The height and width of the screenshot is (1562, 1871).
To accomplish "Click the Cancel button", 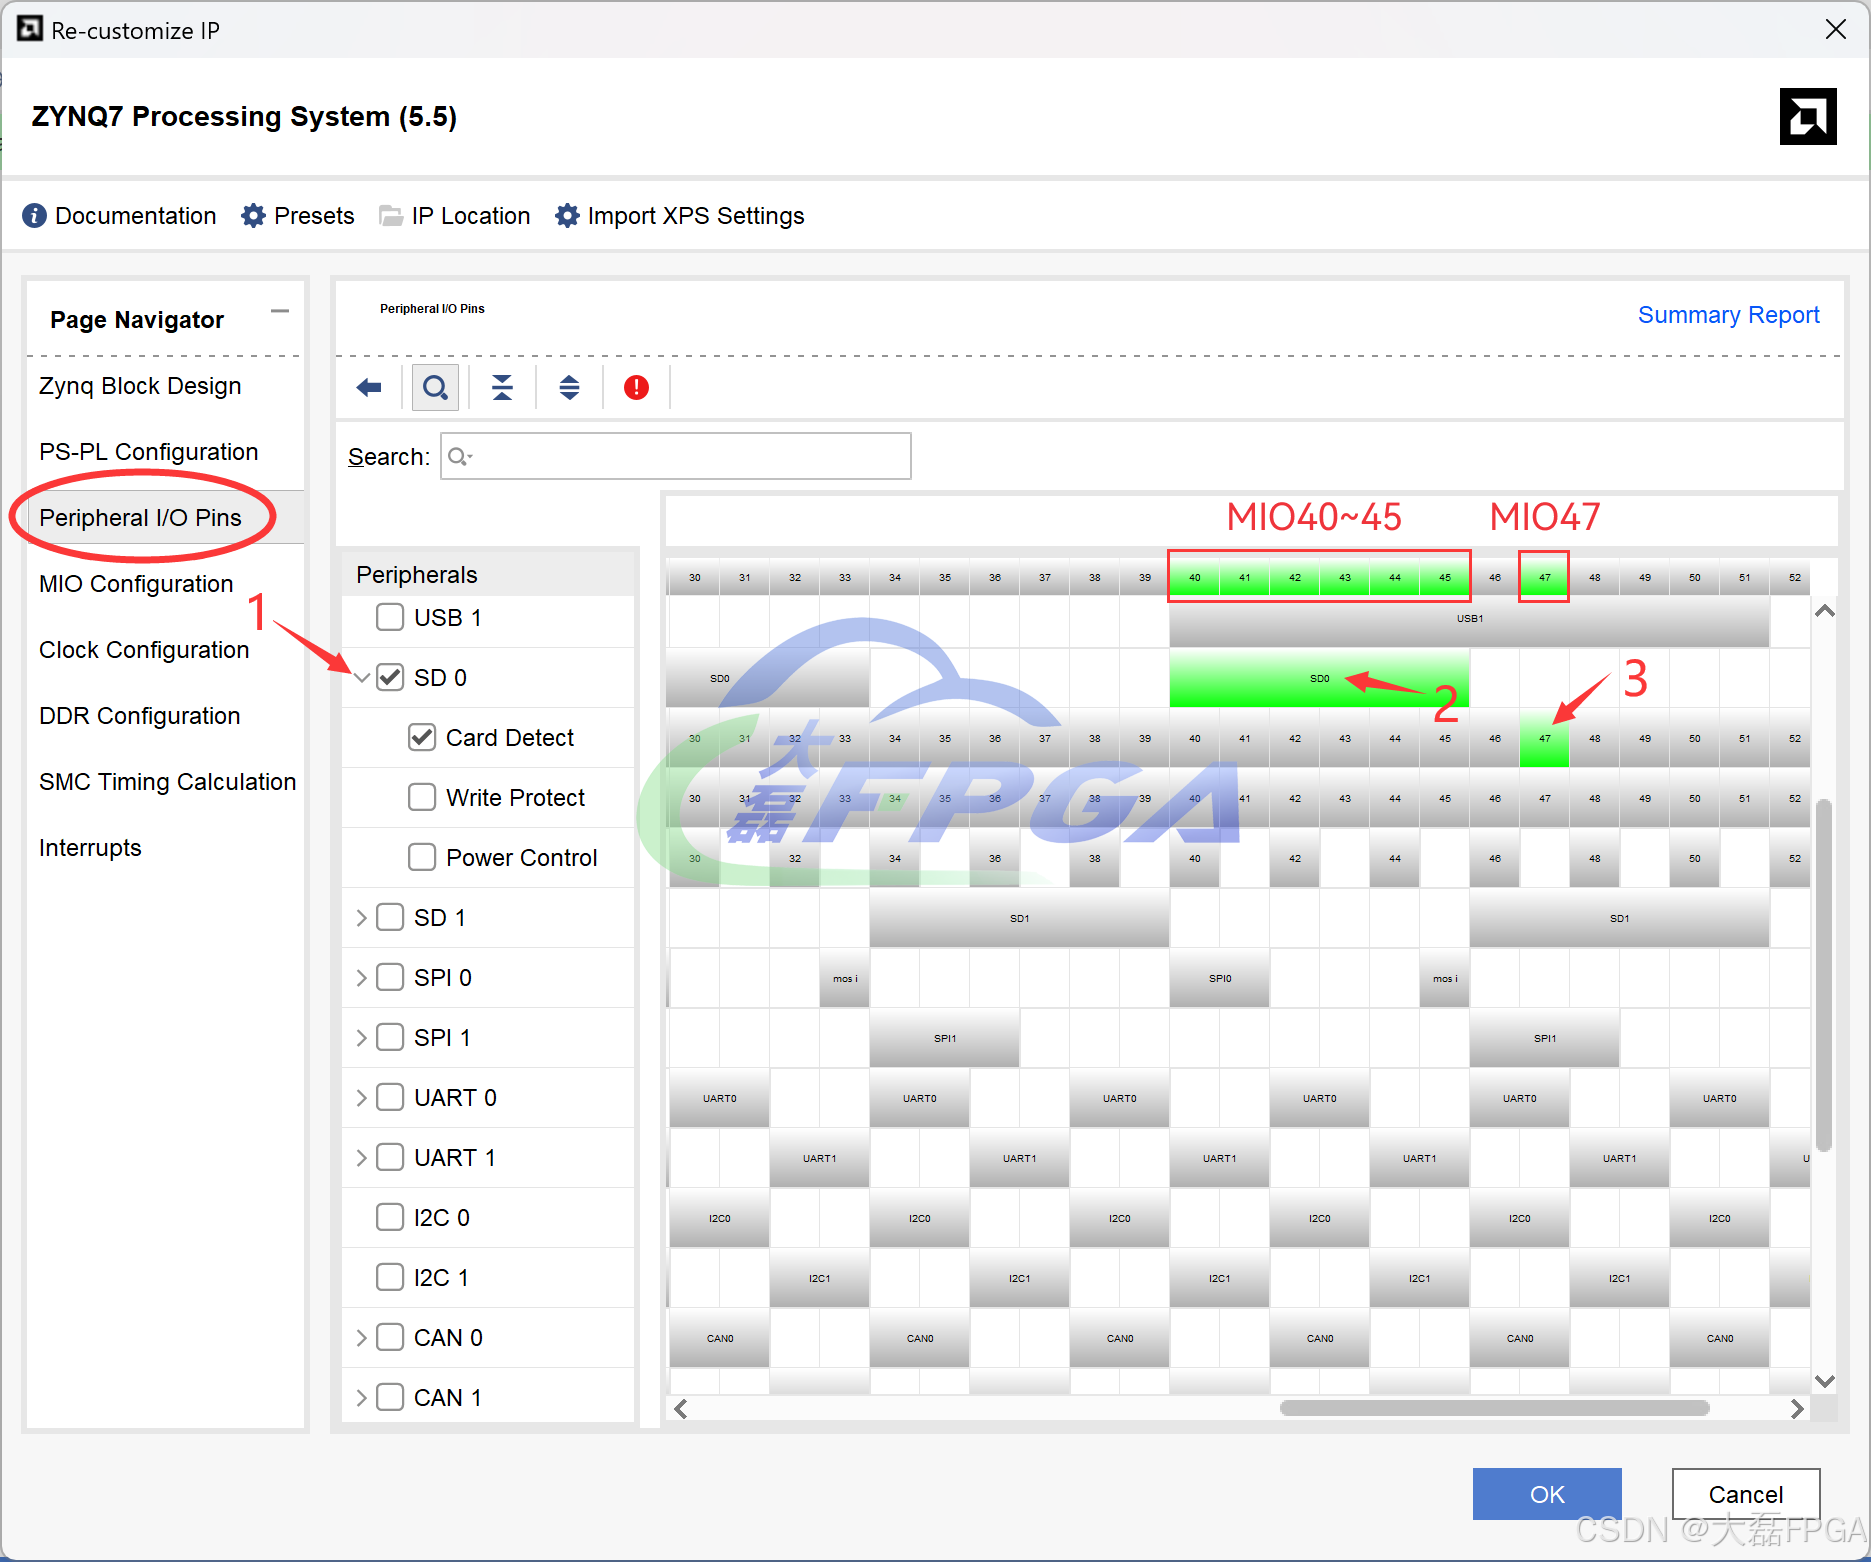I will pos(1746,1494).
